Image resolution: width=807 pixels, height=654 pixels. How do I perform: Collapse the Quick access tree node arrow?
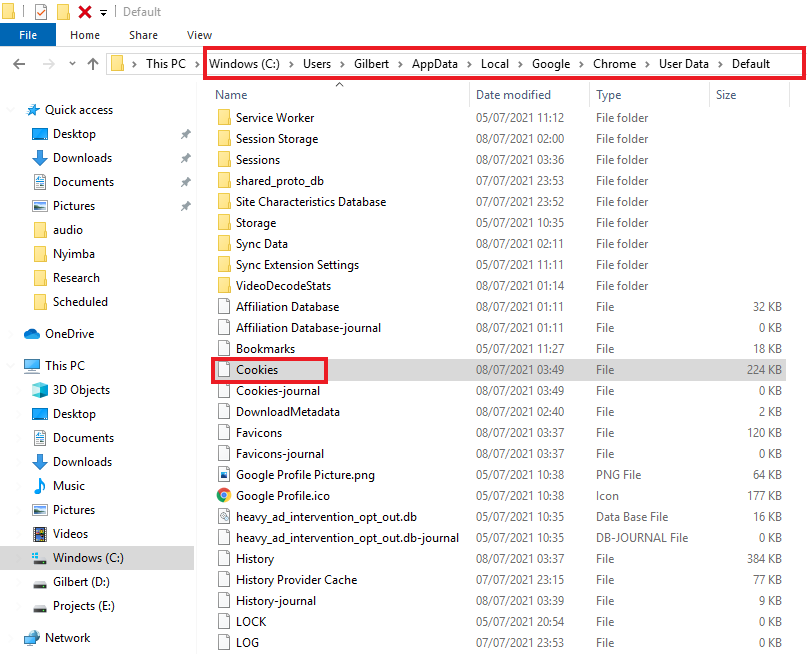point(10,110)
